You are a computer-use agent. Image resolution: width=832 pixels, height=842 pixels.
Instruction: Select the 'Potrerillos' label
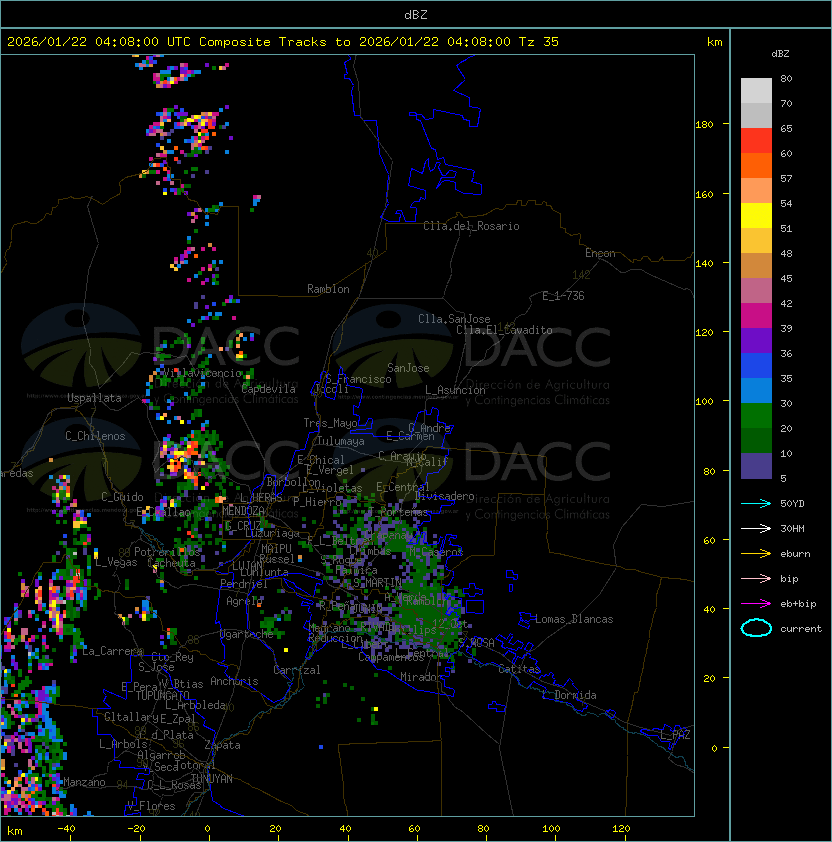[x=167, y=552]
